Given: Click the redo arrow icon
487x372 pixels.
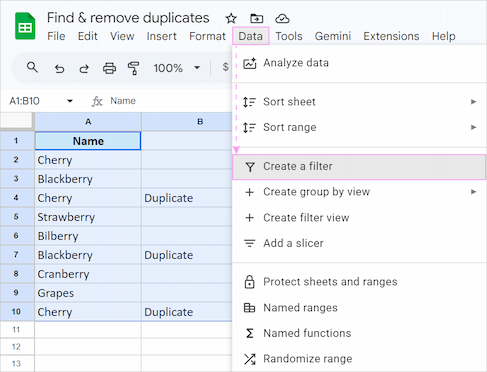Looking at the screenshot, I should tap(84, 69).
